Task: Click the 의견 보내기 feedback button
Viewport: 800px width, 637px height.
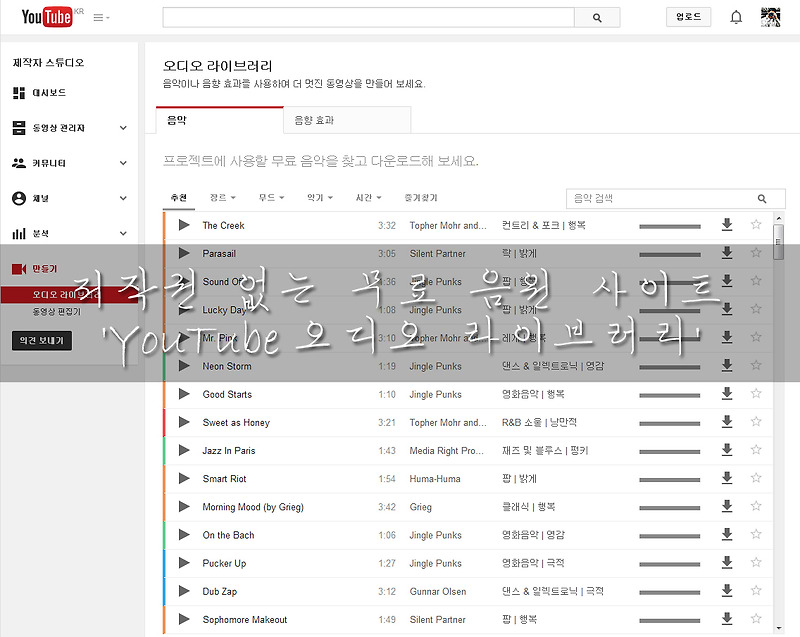Action: click(42, 341)
